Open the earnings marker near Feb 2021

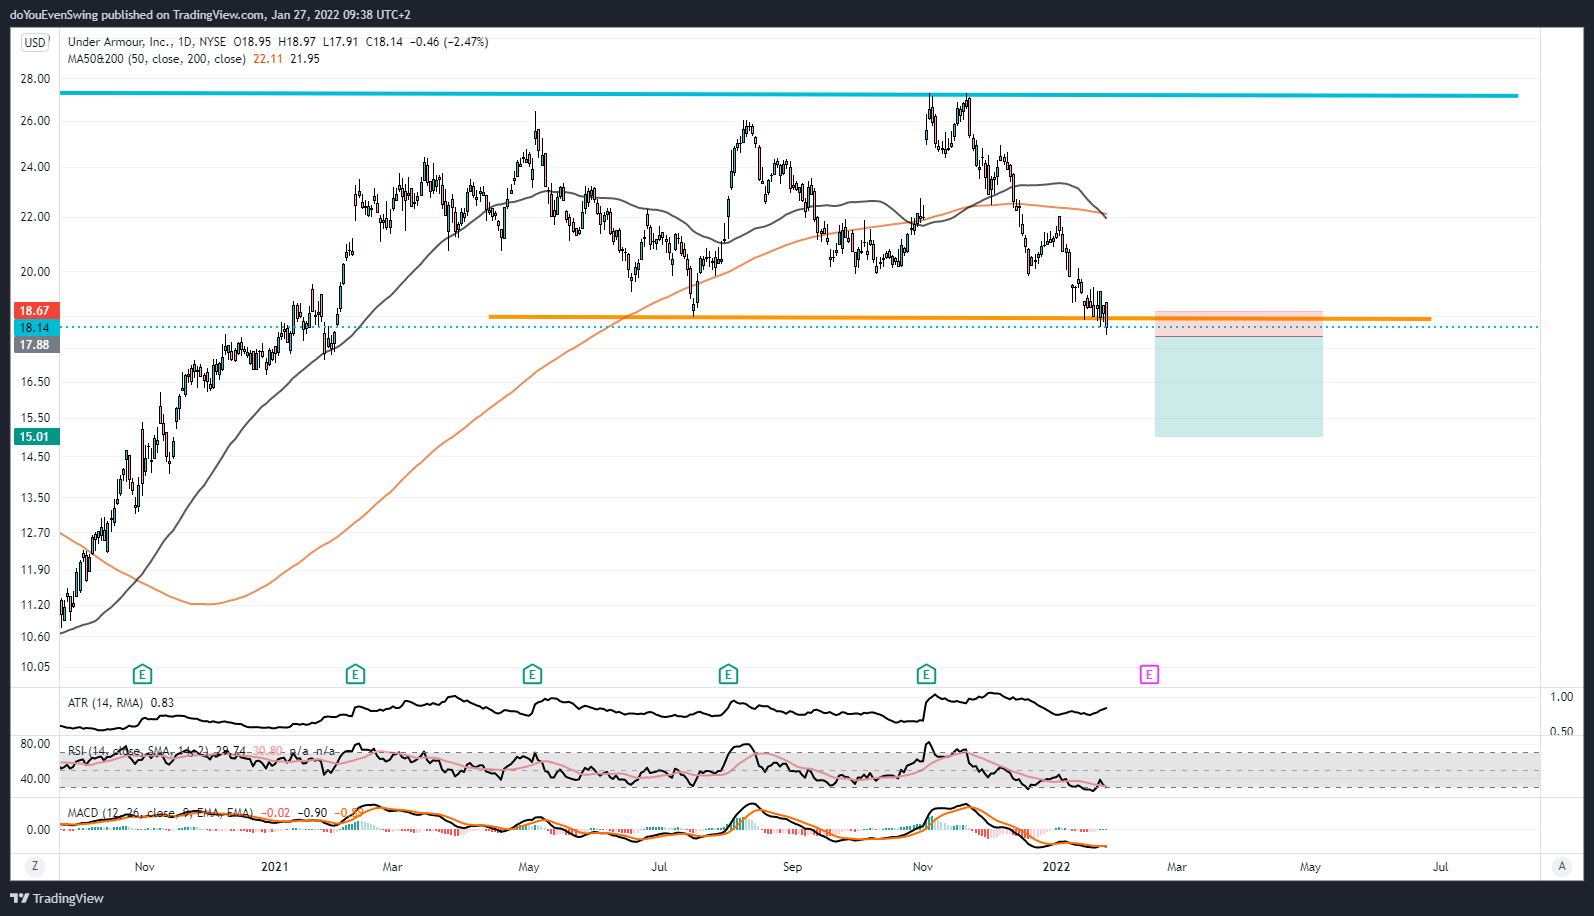pyautogui.click(x=355, y=675)
